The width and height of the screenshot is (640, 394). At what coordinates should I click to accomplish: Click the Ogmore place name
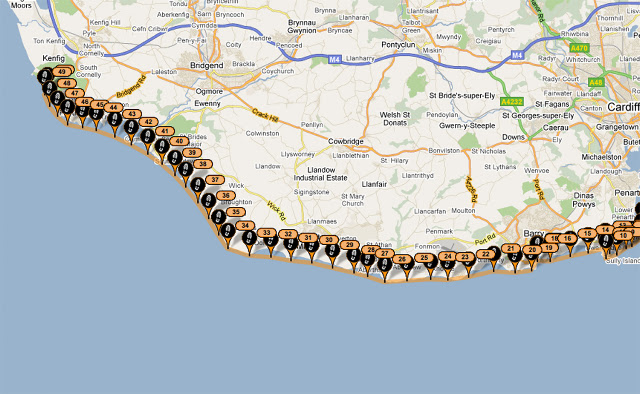point(209,91)
